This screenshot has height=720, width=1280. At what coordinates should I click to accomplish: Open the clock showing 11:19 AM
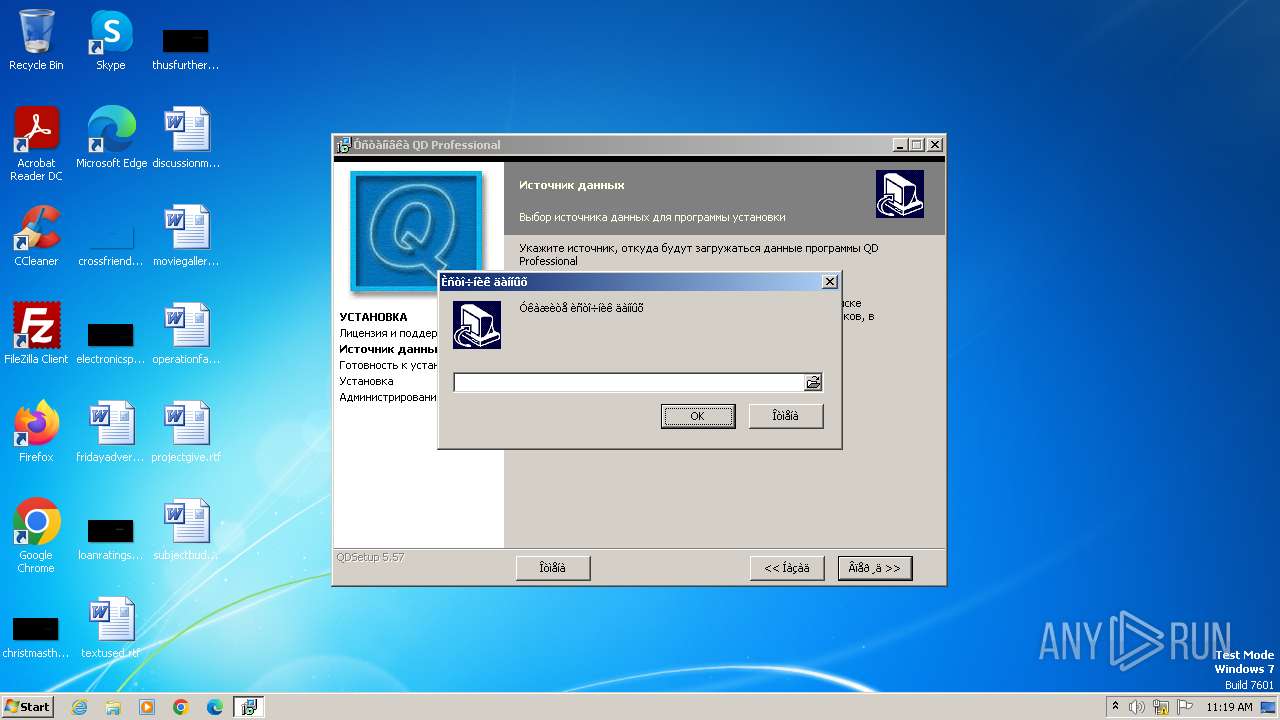1229,707
